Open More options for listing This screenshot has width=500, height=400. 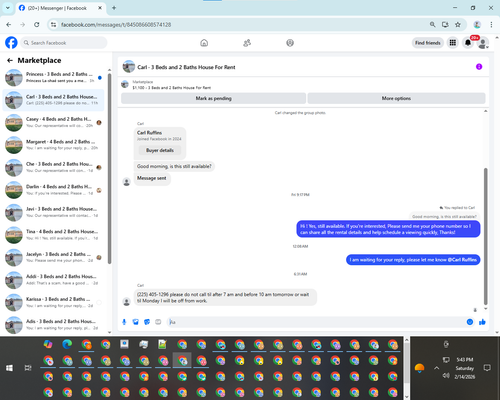tap(396, 98)
